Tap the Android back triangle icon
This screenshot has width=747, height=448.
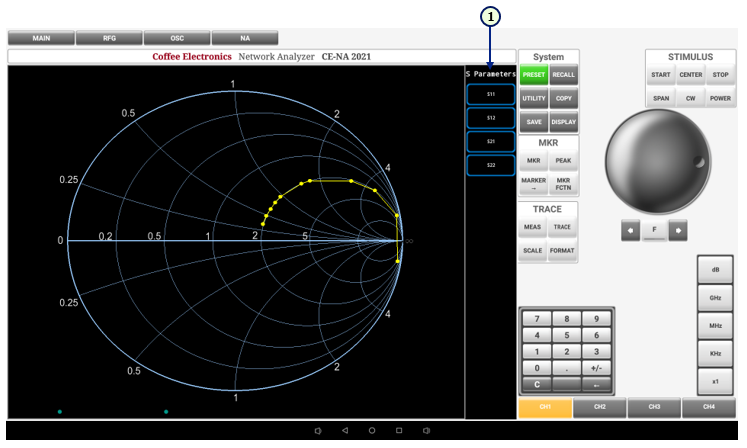(345, 430)
